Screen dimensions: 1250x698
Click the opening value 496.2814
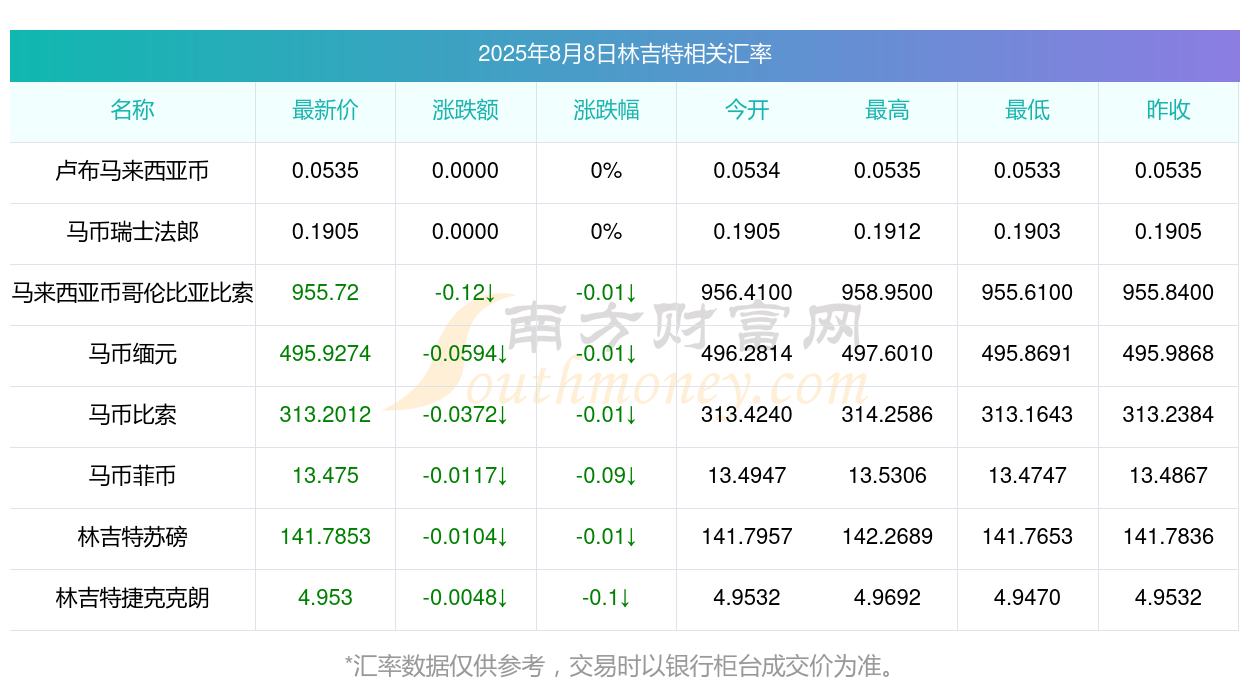coord(747,354)
